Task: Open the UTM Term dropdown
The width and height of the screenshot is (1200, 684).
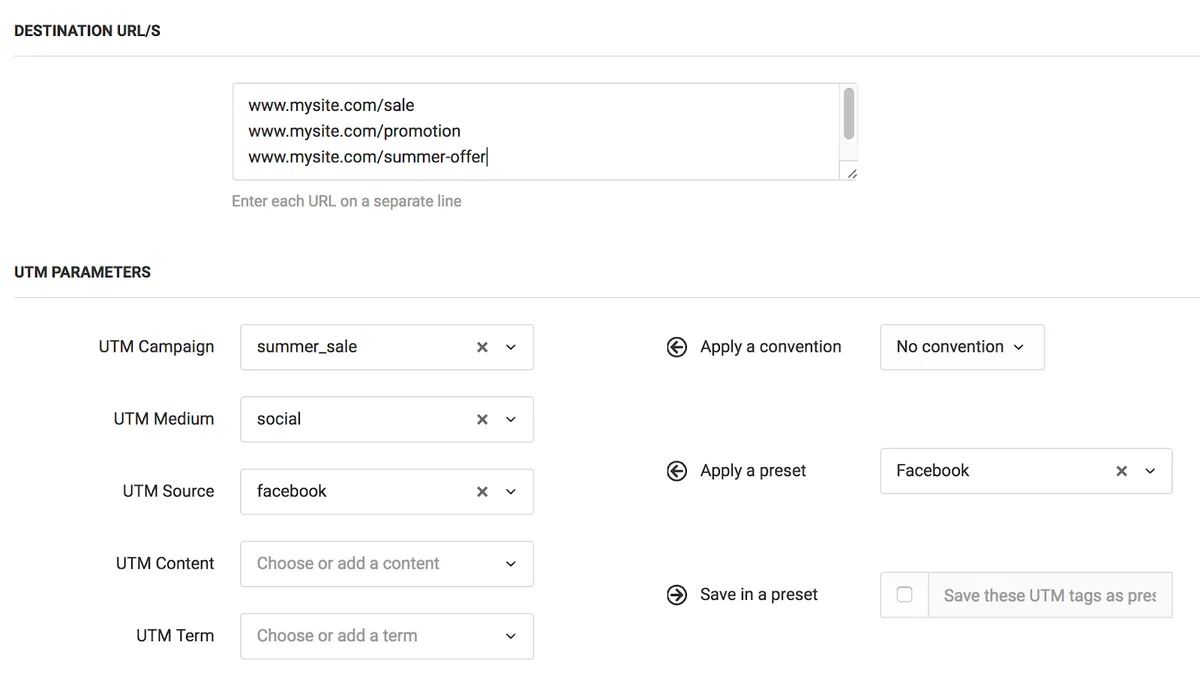Action: (511, 636)
